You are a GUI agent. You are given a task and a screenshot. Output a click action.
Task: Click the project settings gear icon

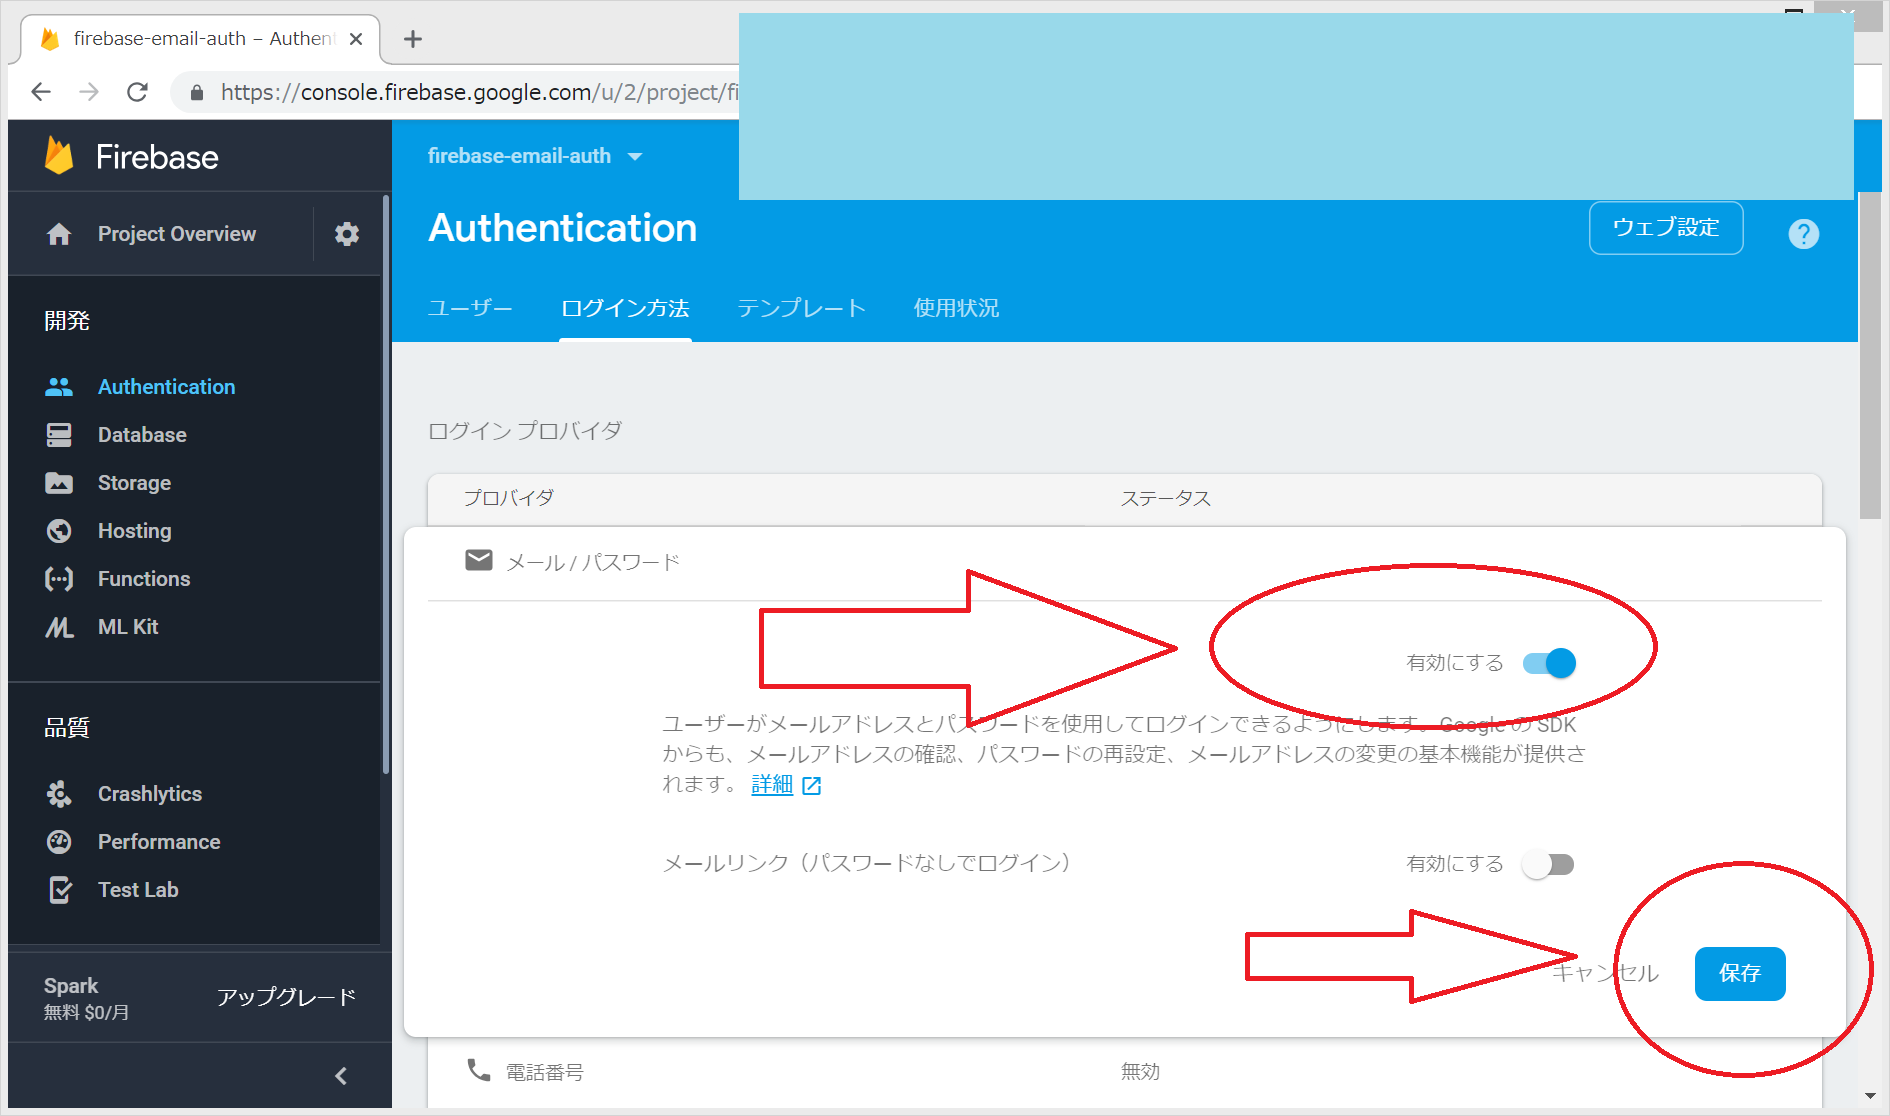click(346, 234)
